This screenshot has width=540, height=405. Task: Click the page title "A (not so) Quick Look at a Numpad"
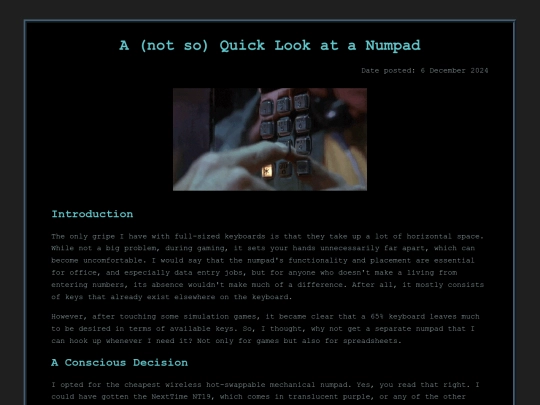(x=270, y=46)
